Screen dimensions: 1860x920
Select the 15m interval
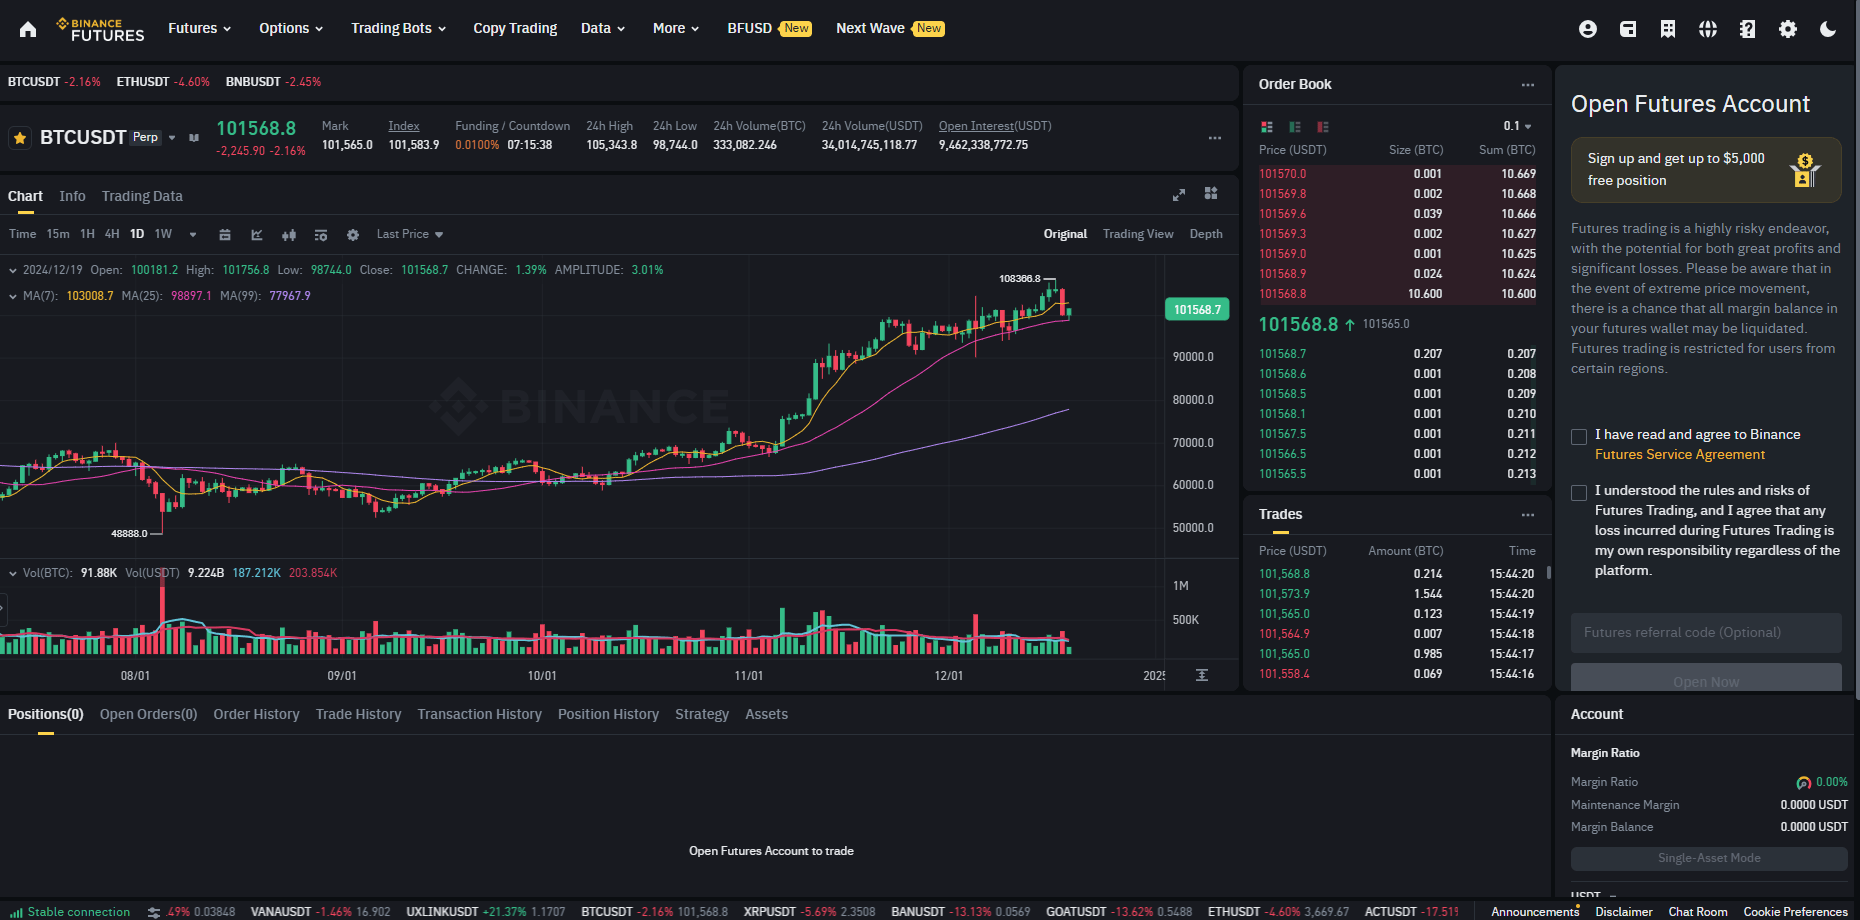[58, 234]
